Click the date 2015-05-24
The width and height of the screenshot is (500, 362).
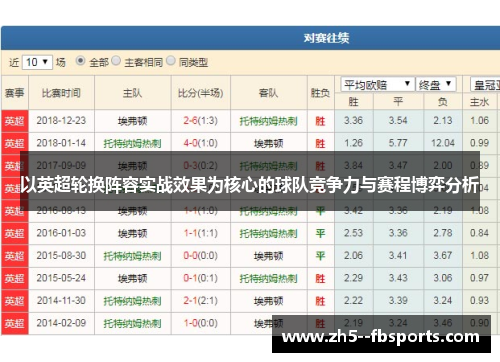tap(61, 278)
